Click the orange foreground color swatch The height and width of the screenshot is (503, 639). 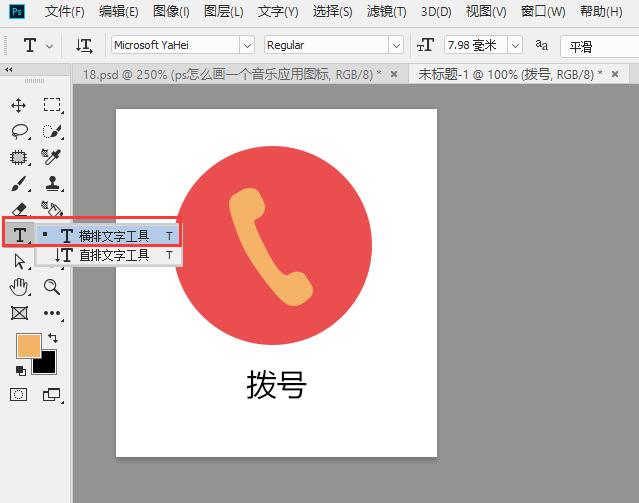pyautogui.click(x=28, y=346)
